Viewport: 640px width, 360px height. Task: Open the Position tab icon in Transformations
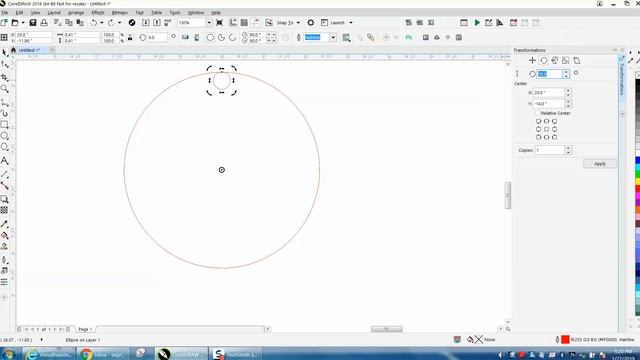click(532, 60)
